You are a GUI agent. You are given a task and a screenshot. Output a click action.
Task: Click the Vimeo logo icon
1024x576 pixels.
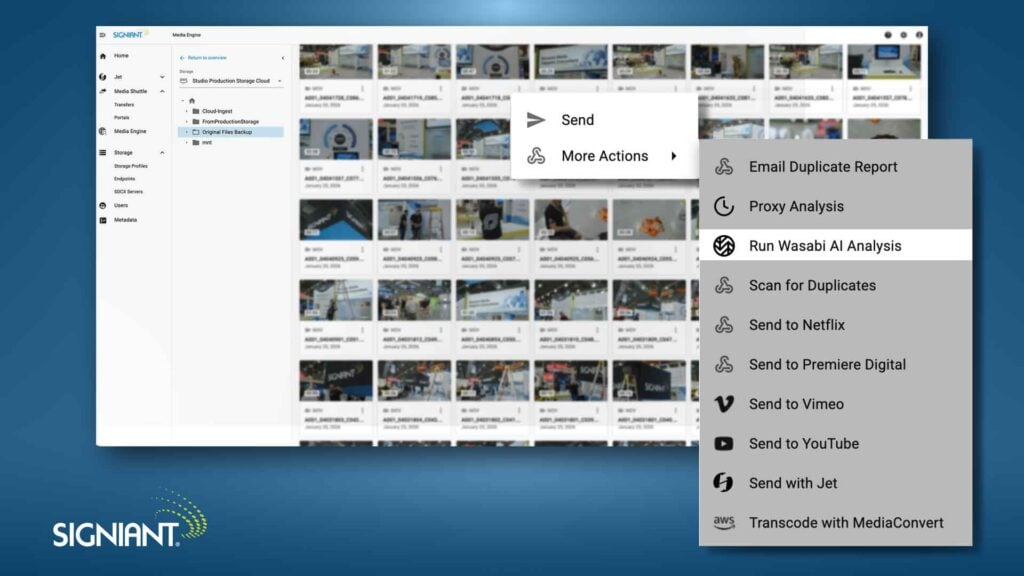pyautogui.click(x=724, y=404)
